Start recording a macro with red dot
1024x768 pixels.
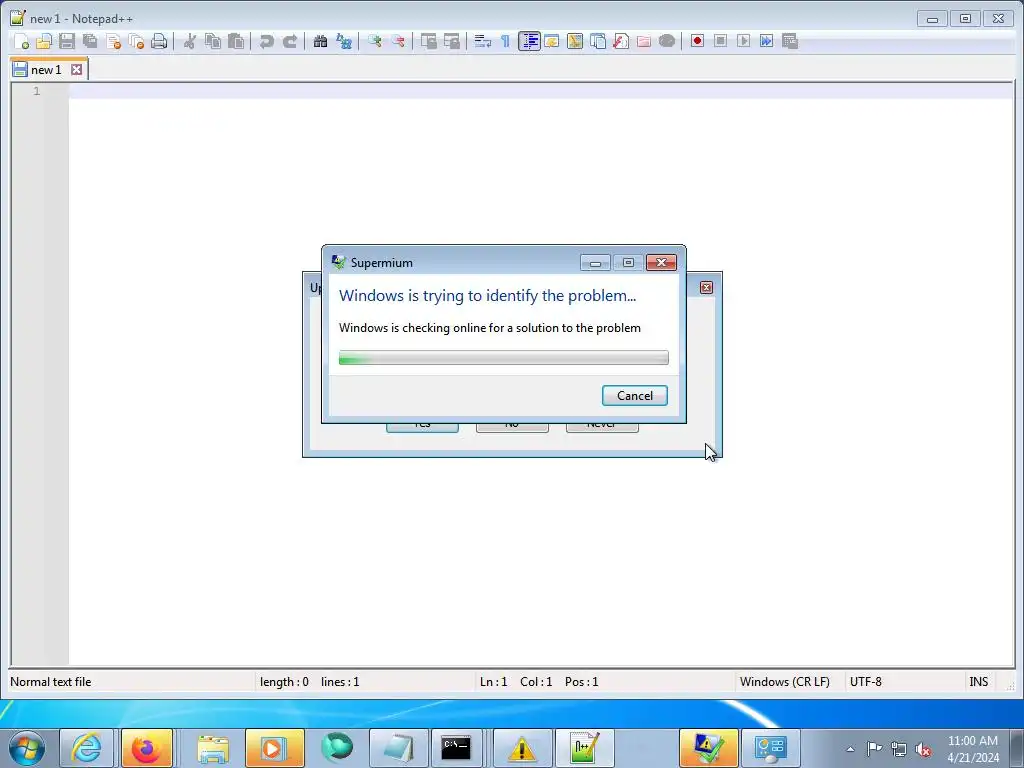pyautogui.click(x=697, y=41)
